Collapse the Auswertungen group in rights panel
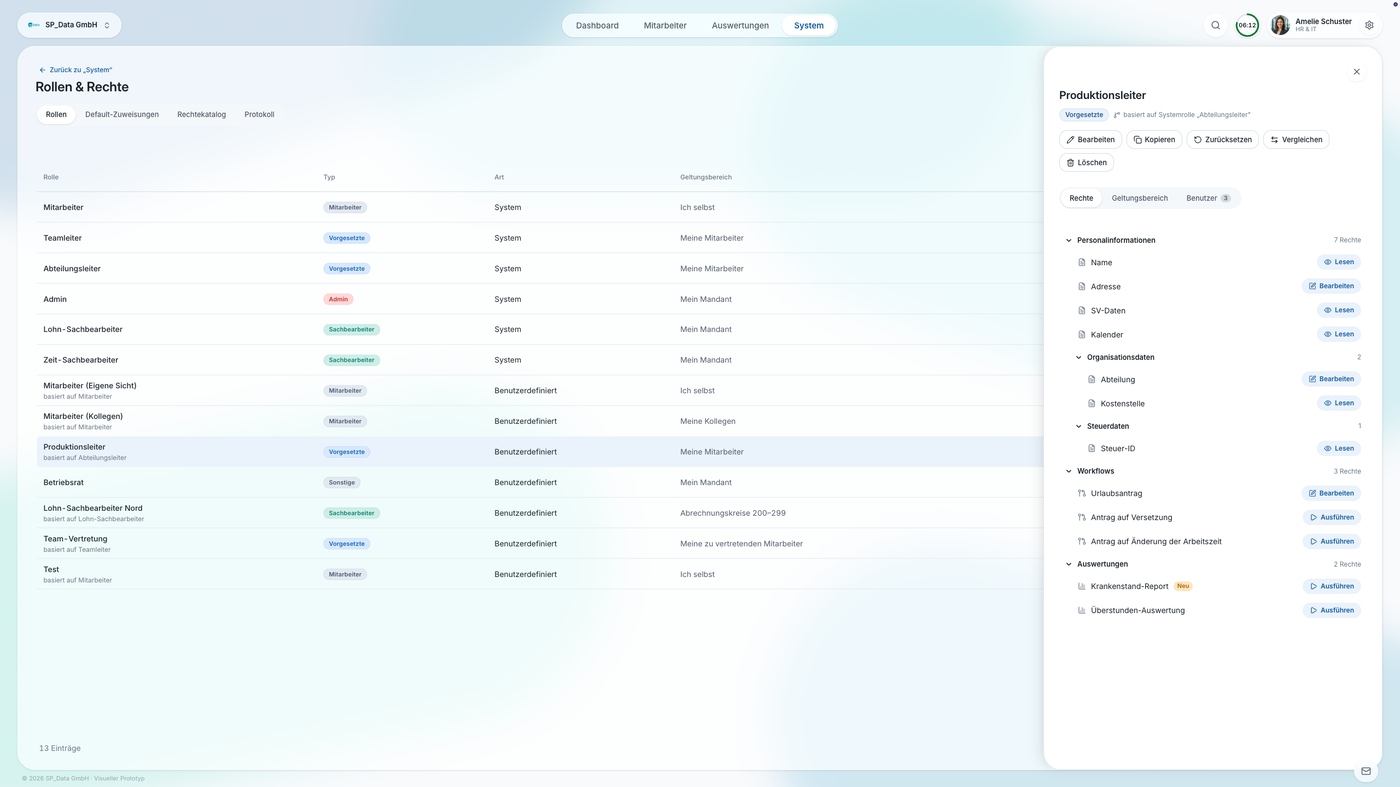 (1069, 564)
